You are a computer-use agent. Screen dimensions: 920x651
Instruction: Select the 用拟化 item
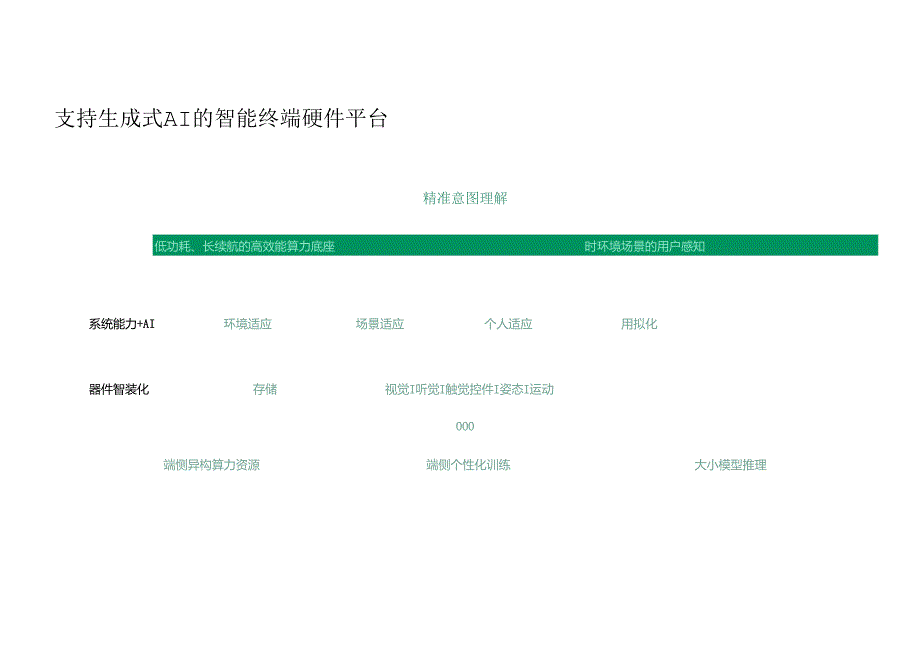tap(641, 323)
